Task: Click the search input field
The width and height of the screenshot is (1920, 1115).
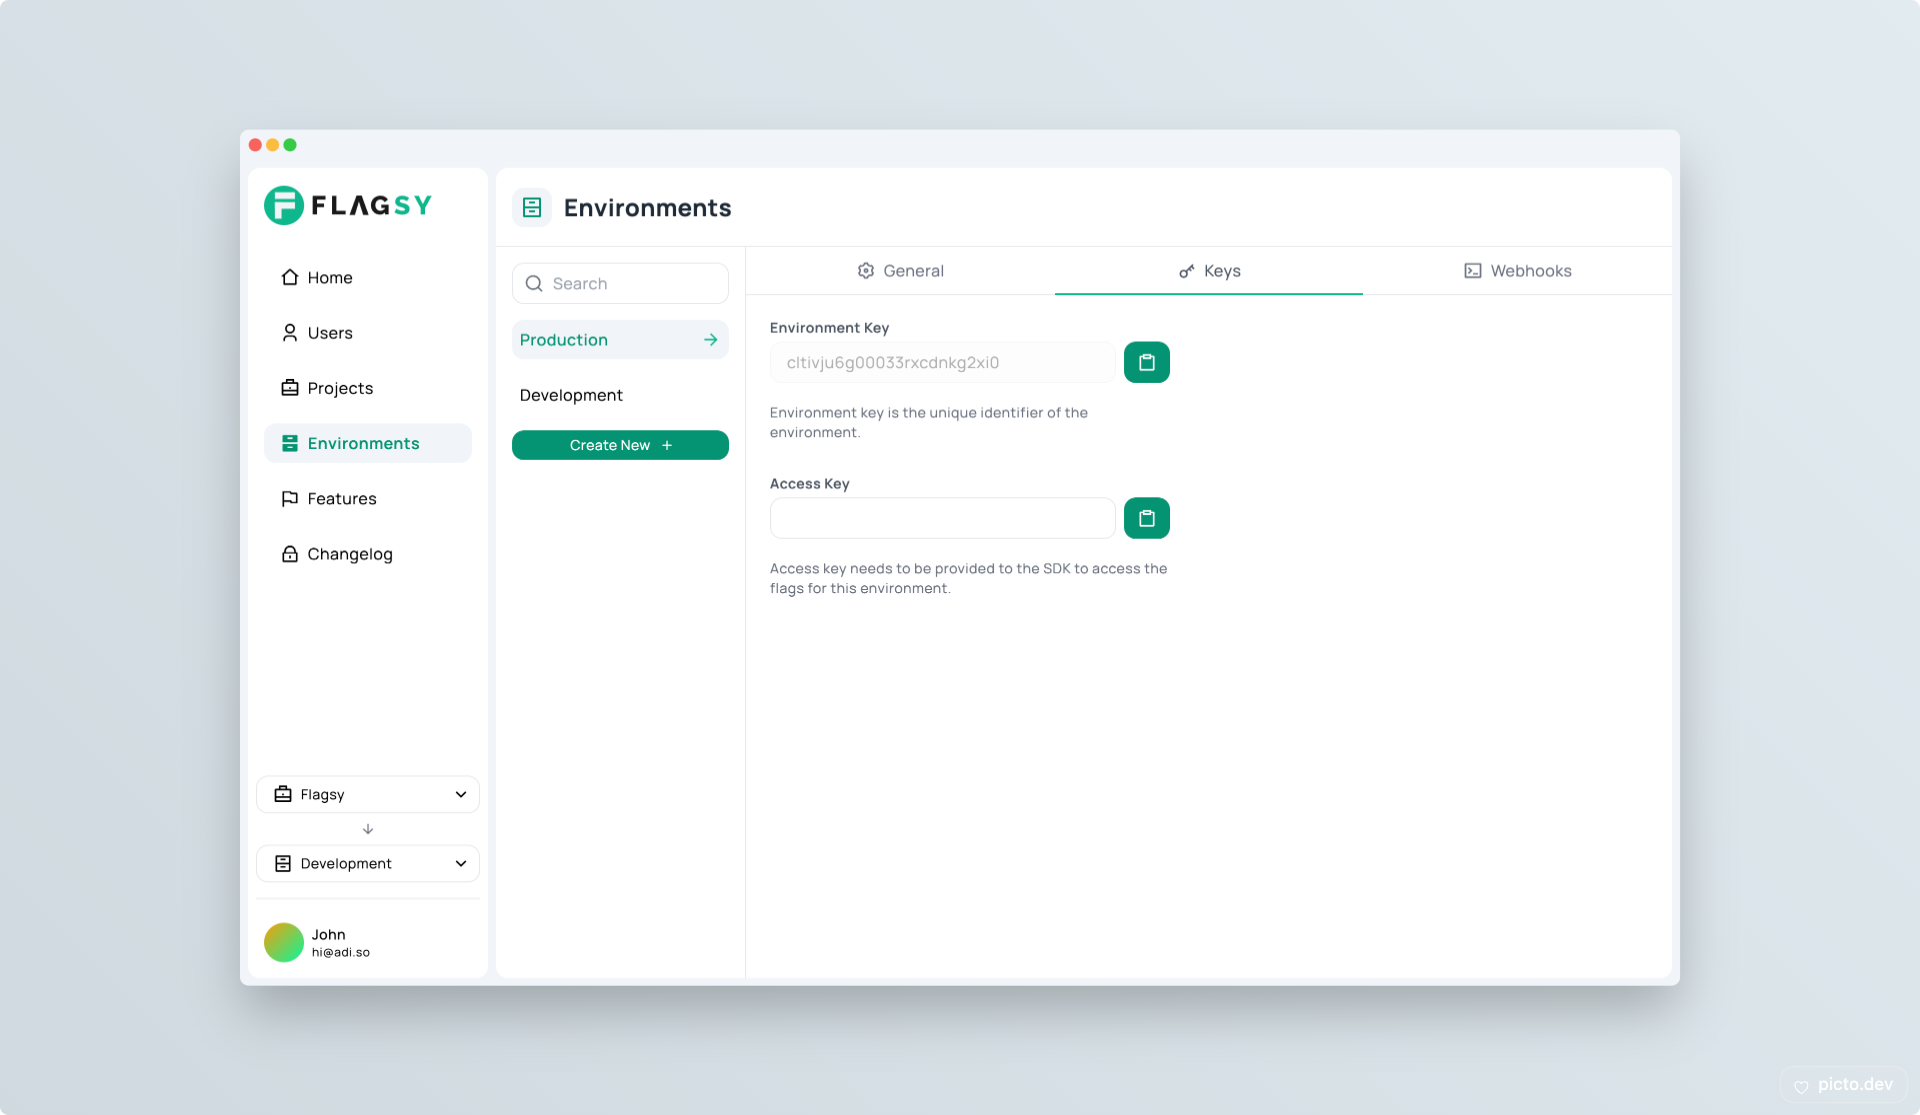Action: (x=620, y=283)
